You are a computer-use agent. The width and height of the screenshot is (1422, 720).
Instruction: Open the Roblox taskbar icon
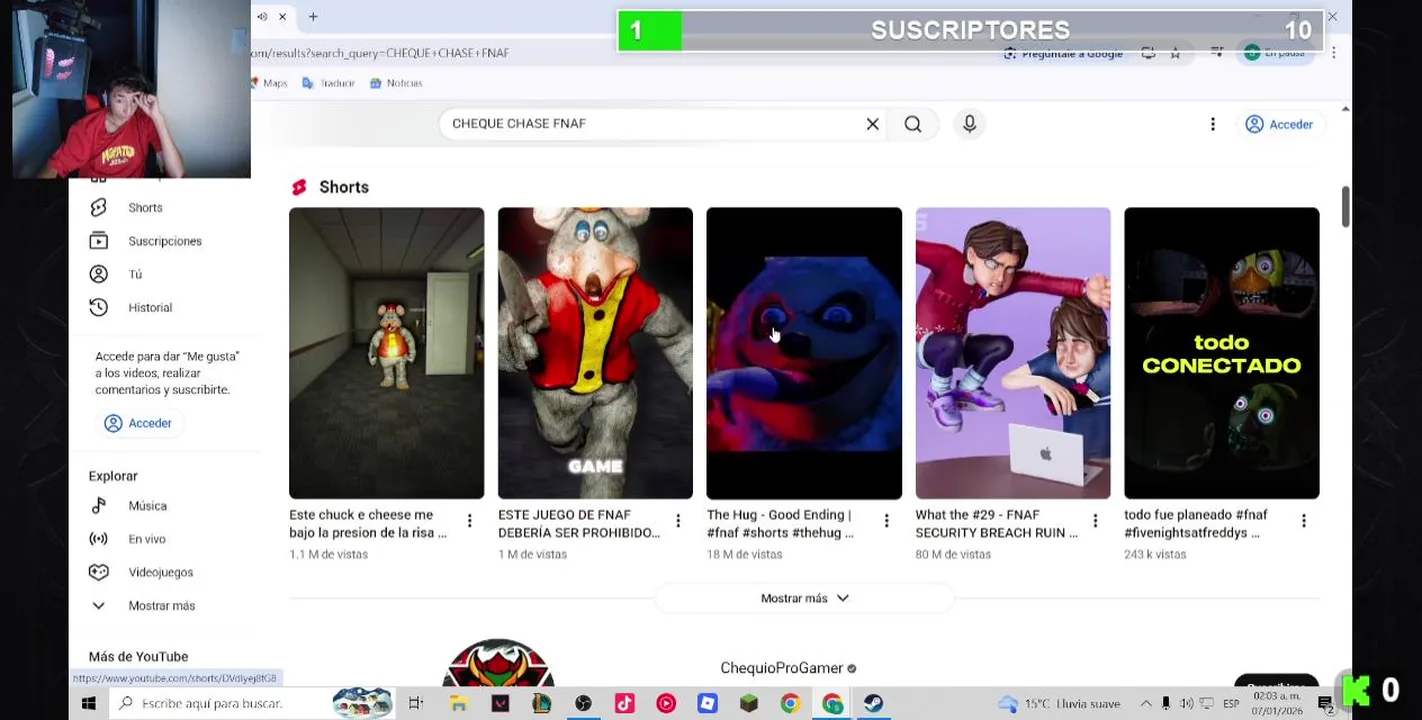point(707,704)
